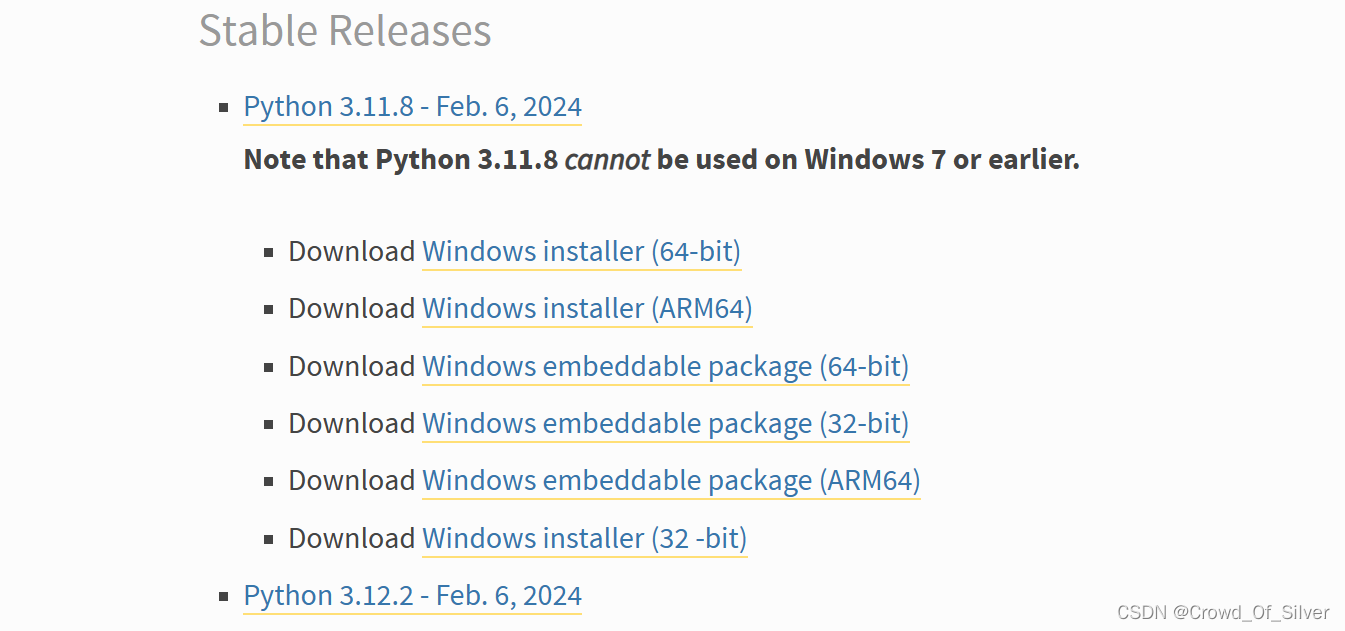Download Windows installer (64-bit)
Image resolution: width=1345 pixels, height=631 pixels.
point(581,252)
